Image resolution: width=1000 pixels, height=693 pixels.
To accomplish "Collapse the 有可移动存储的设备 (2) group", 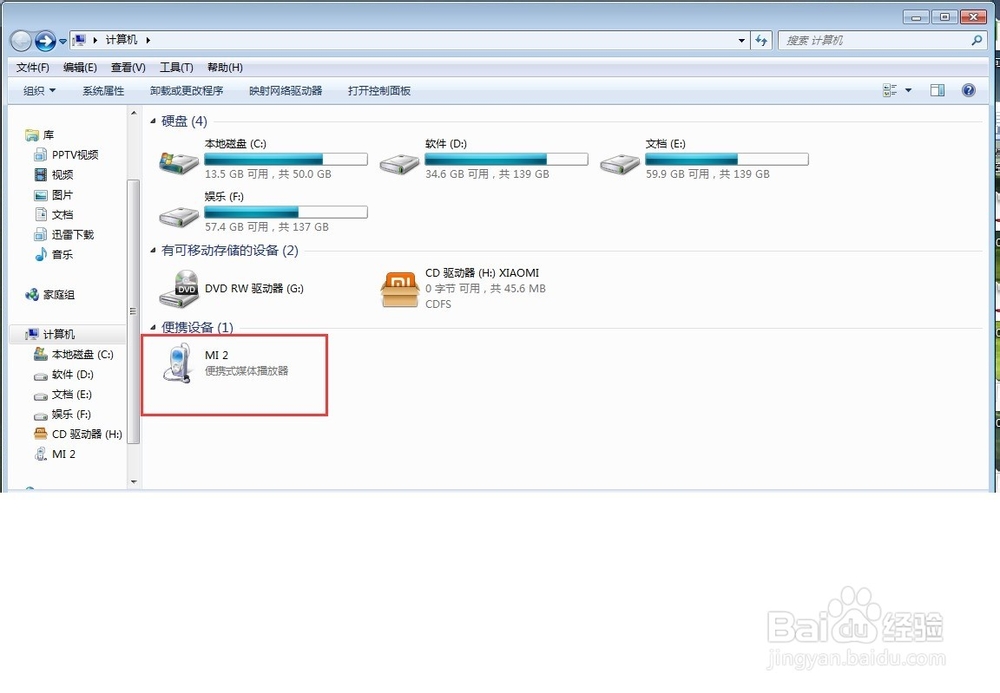I will (153, 251).
